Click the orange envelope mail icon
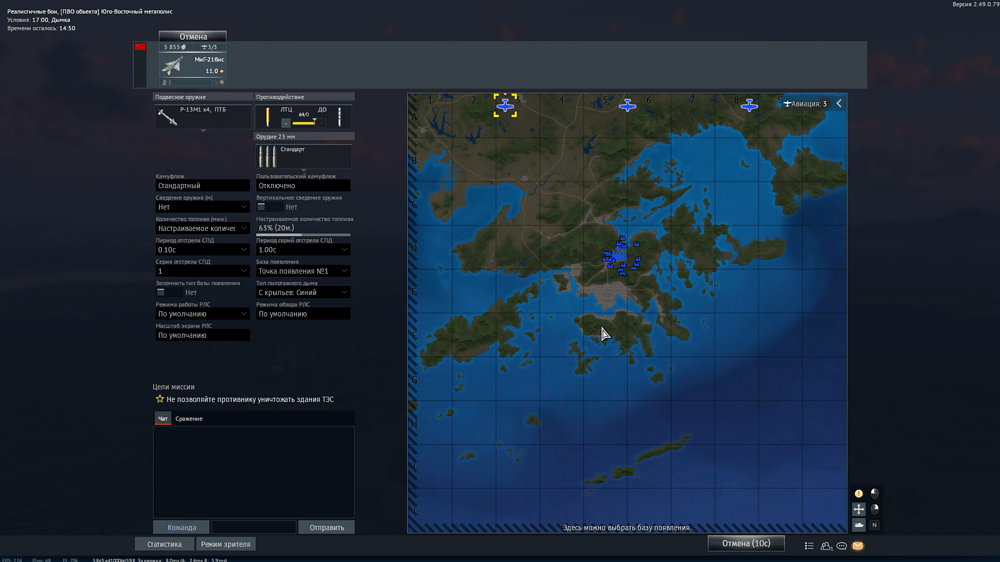This screenshot has height=562, width=1000. click(x=858, y=546)
